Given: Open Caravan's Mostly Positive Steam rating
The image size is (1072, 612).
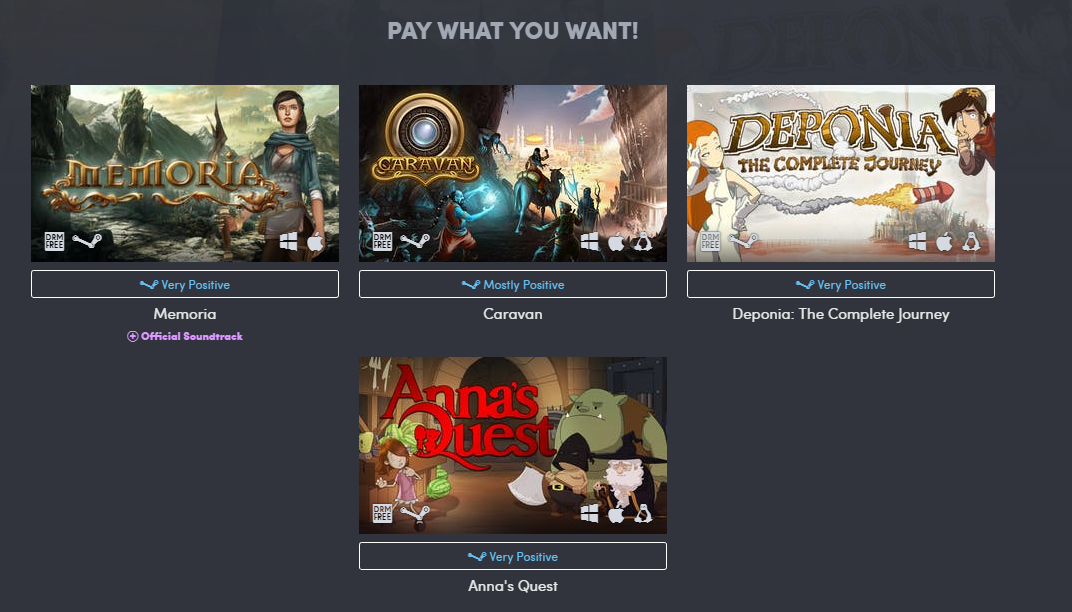Looking at the screenshot, I should [x=513, y=284].
